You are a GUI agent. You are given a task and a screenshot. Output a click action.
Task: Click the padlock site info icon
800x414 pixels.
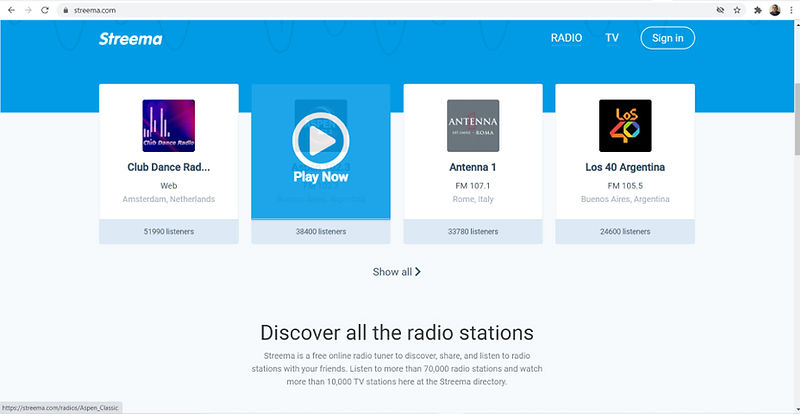pyautogui.click(x=65, y=10)
